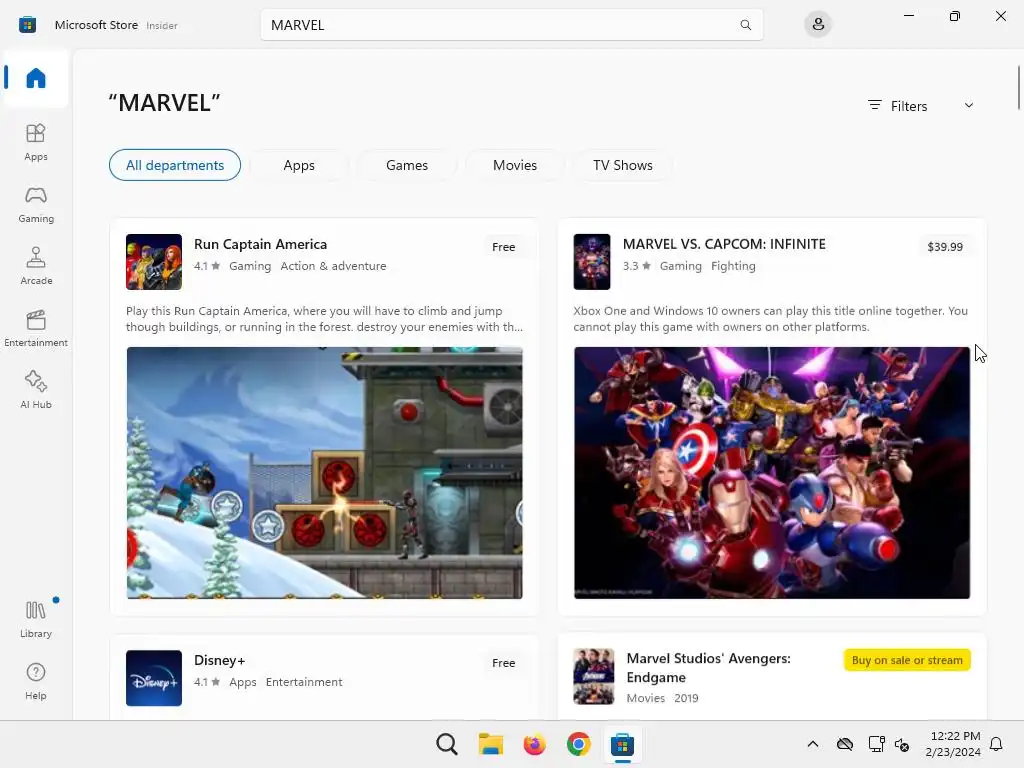Launch Google Chrome from the taskbar
Viewport: 1024px width, 768px height.
(578, 744)
